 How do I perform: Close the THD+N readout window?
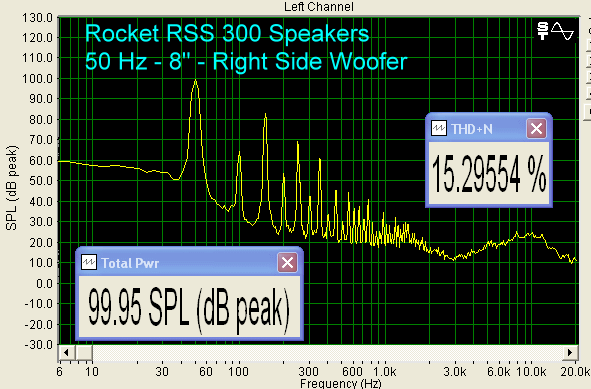(536, 129)
